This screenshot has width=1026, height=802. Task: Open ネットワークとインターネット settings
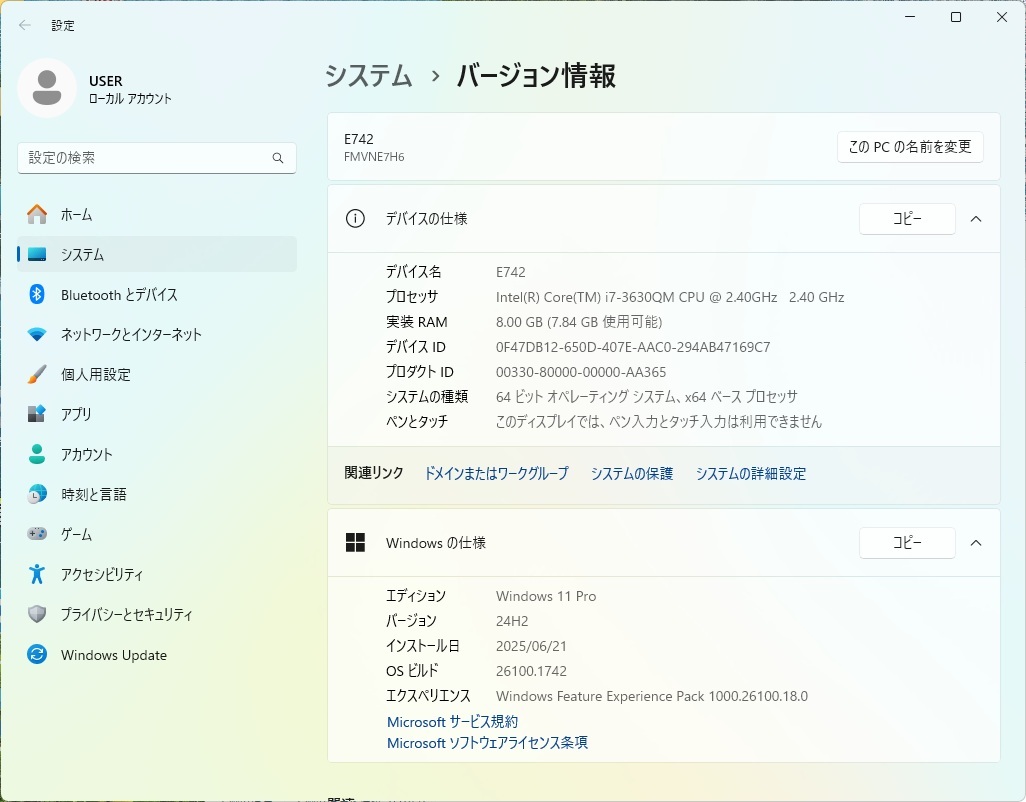(157, 334)
